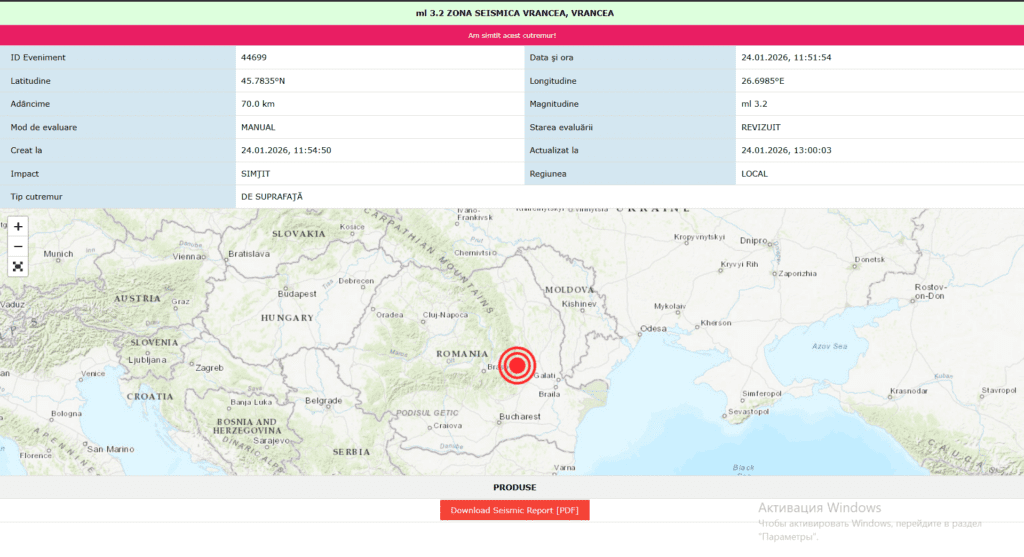Click the 'Am simțit acest cutremur!' banner

point(512,35)
